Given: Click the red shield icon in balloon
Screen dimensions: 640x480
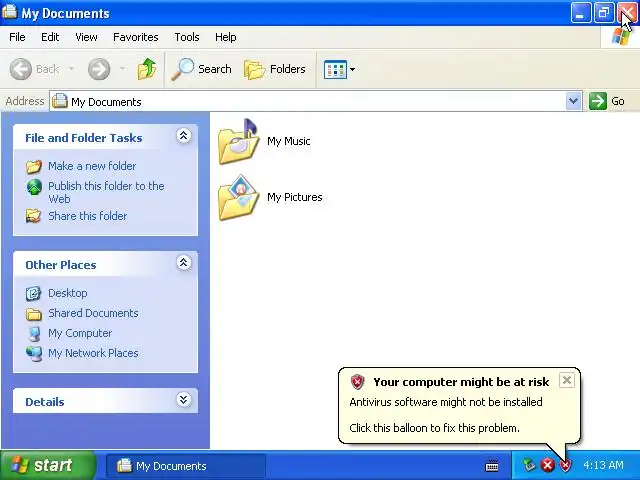Looking at the screenshot, I should pyautogui.click(x=358, y=382).
